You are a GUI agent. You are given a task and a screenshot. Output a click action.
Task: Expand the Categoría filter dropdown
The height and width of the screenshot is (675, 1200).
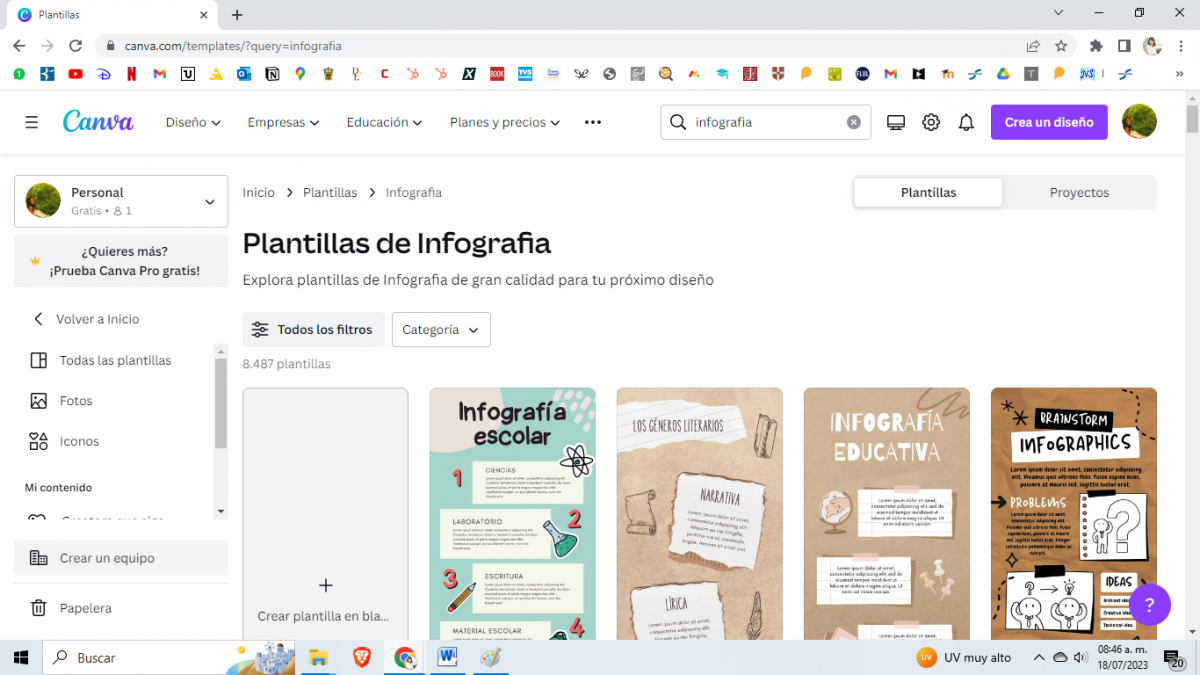(441, 329)
